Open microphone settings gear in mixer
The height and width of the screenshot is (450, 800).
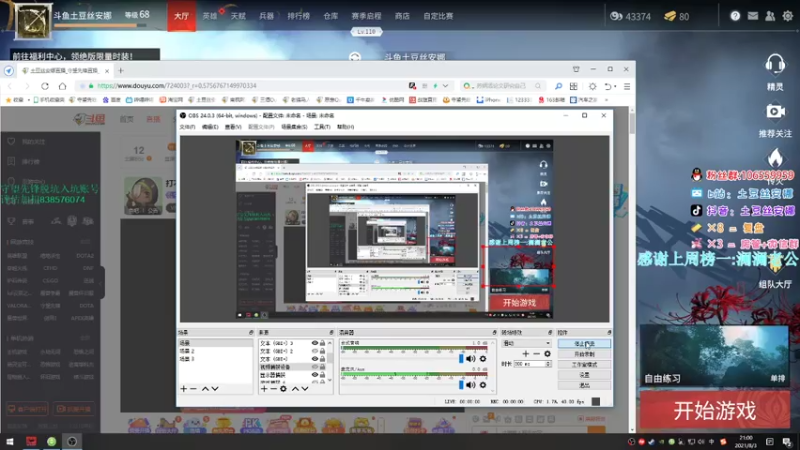[x=483, y=385]
